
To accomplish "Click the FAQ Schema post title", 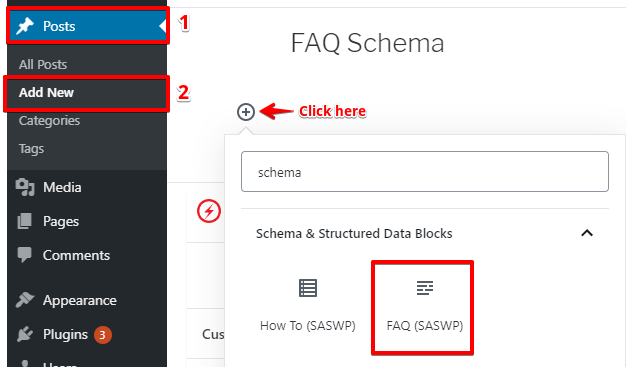I will tap(367, 43).
